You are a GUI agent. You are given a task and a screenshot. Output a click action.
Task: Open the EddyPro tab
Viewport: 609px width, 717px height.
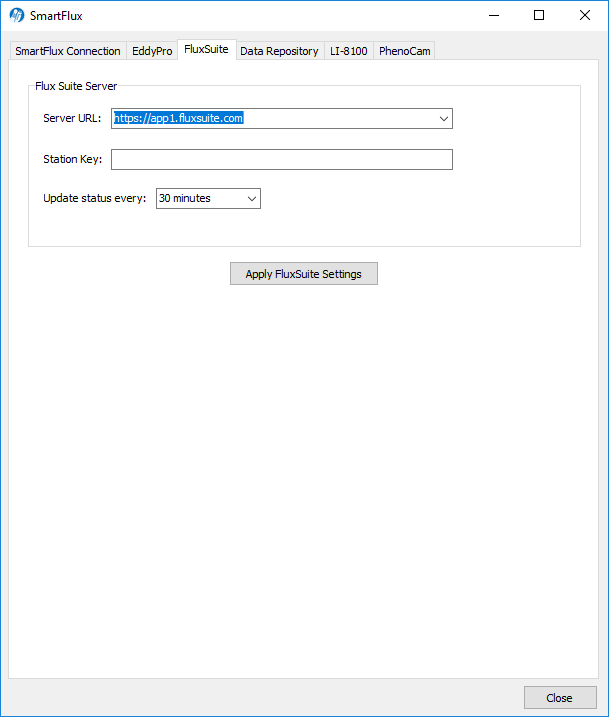point(152,51)
